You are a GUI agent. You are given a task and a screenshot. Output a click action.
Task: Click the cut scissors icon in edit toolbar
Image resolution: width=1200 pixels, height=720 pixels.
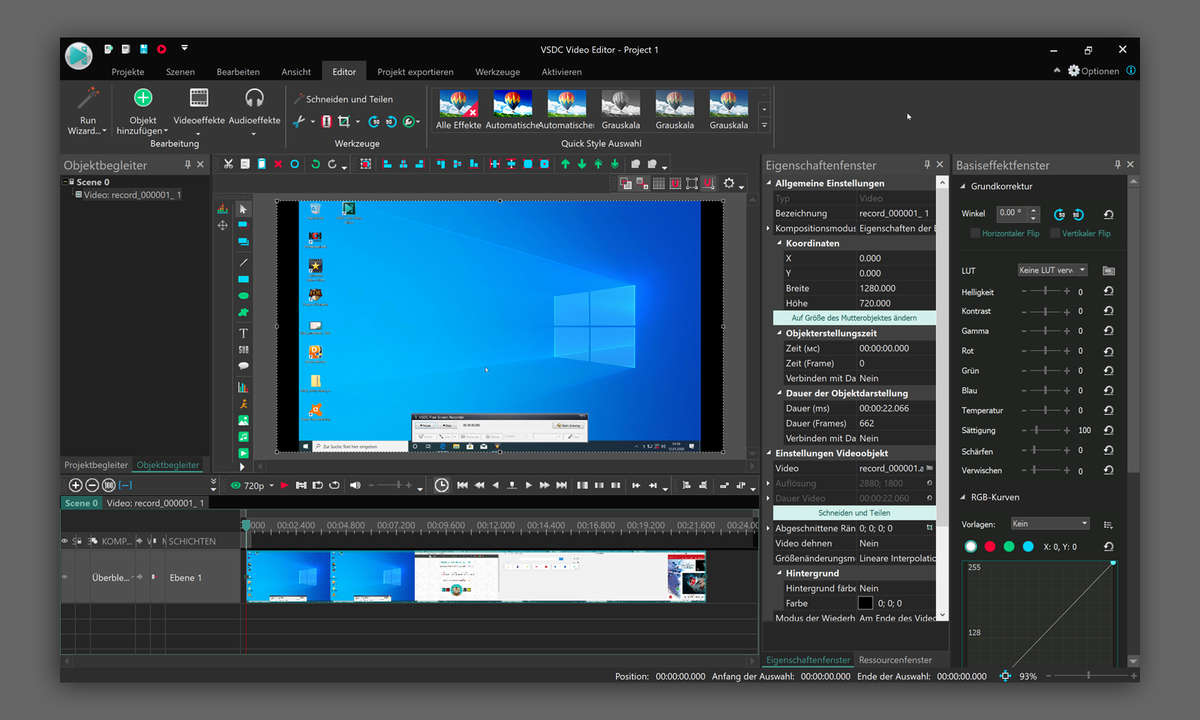pos(228,164)
